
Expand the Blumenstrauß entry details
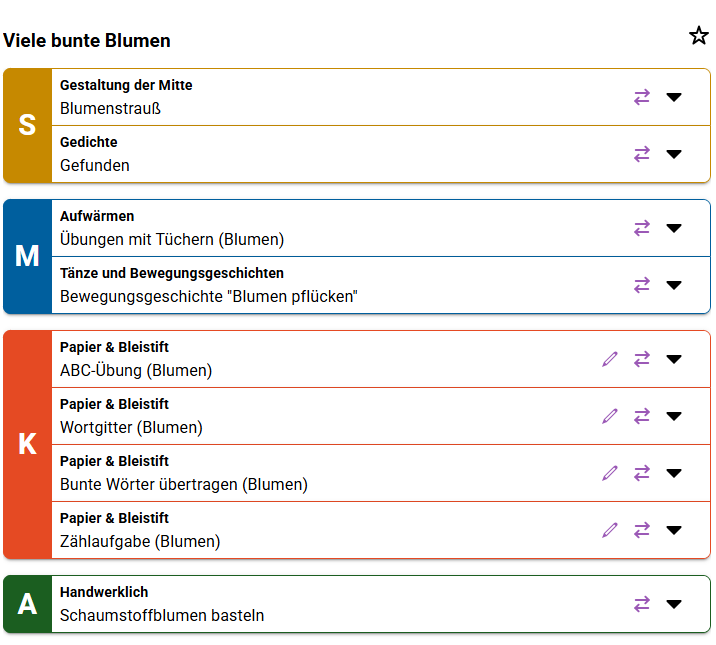click(674, 97)
